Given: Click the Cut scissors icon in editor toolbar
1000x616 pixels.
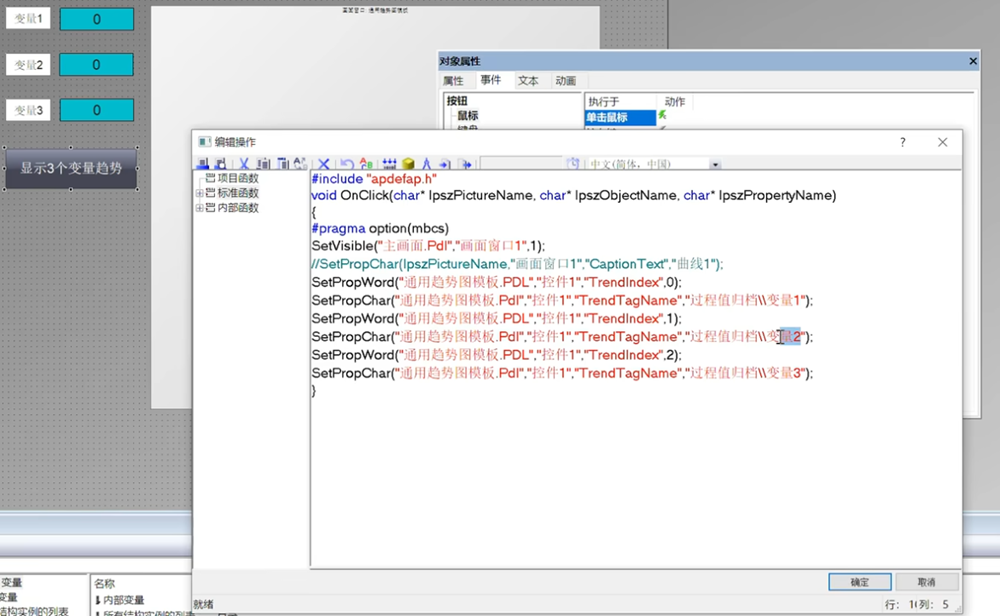Looking at the screenshot, I should tap(243, 164).
